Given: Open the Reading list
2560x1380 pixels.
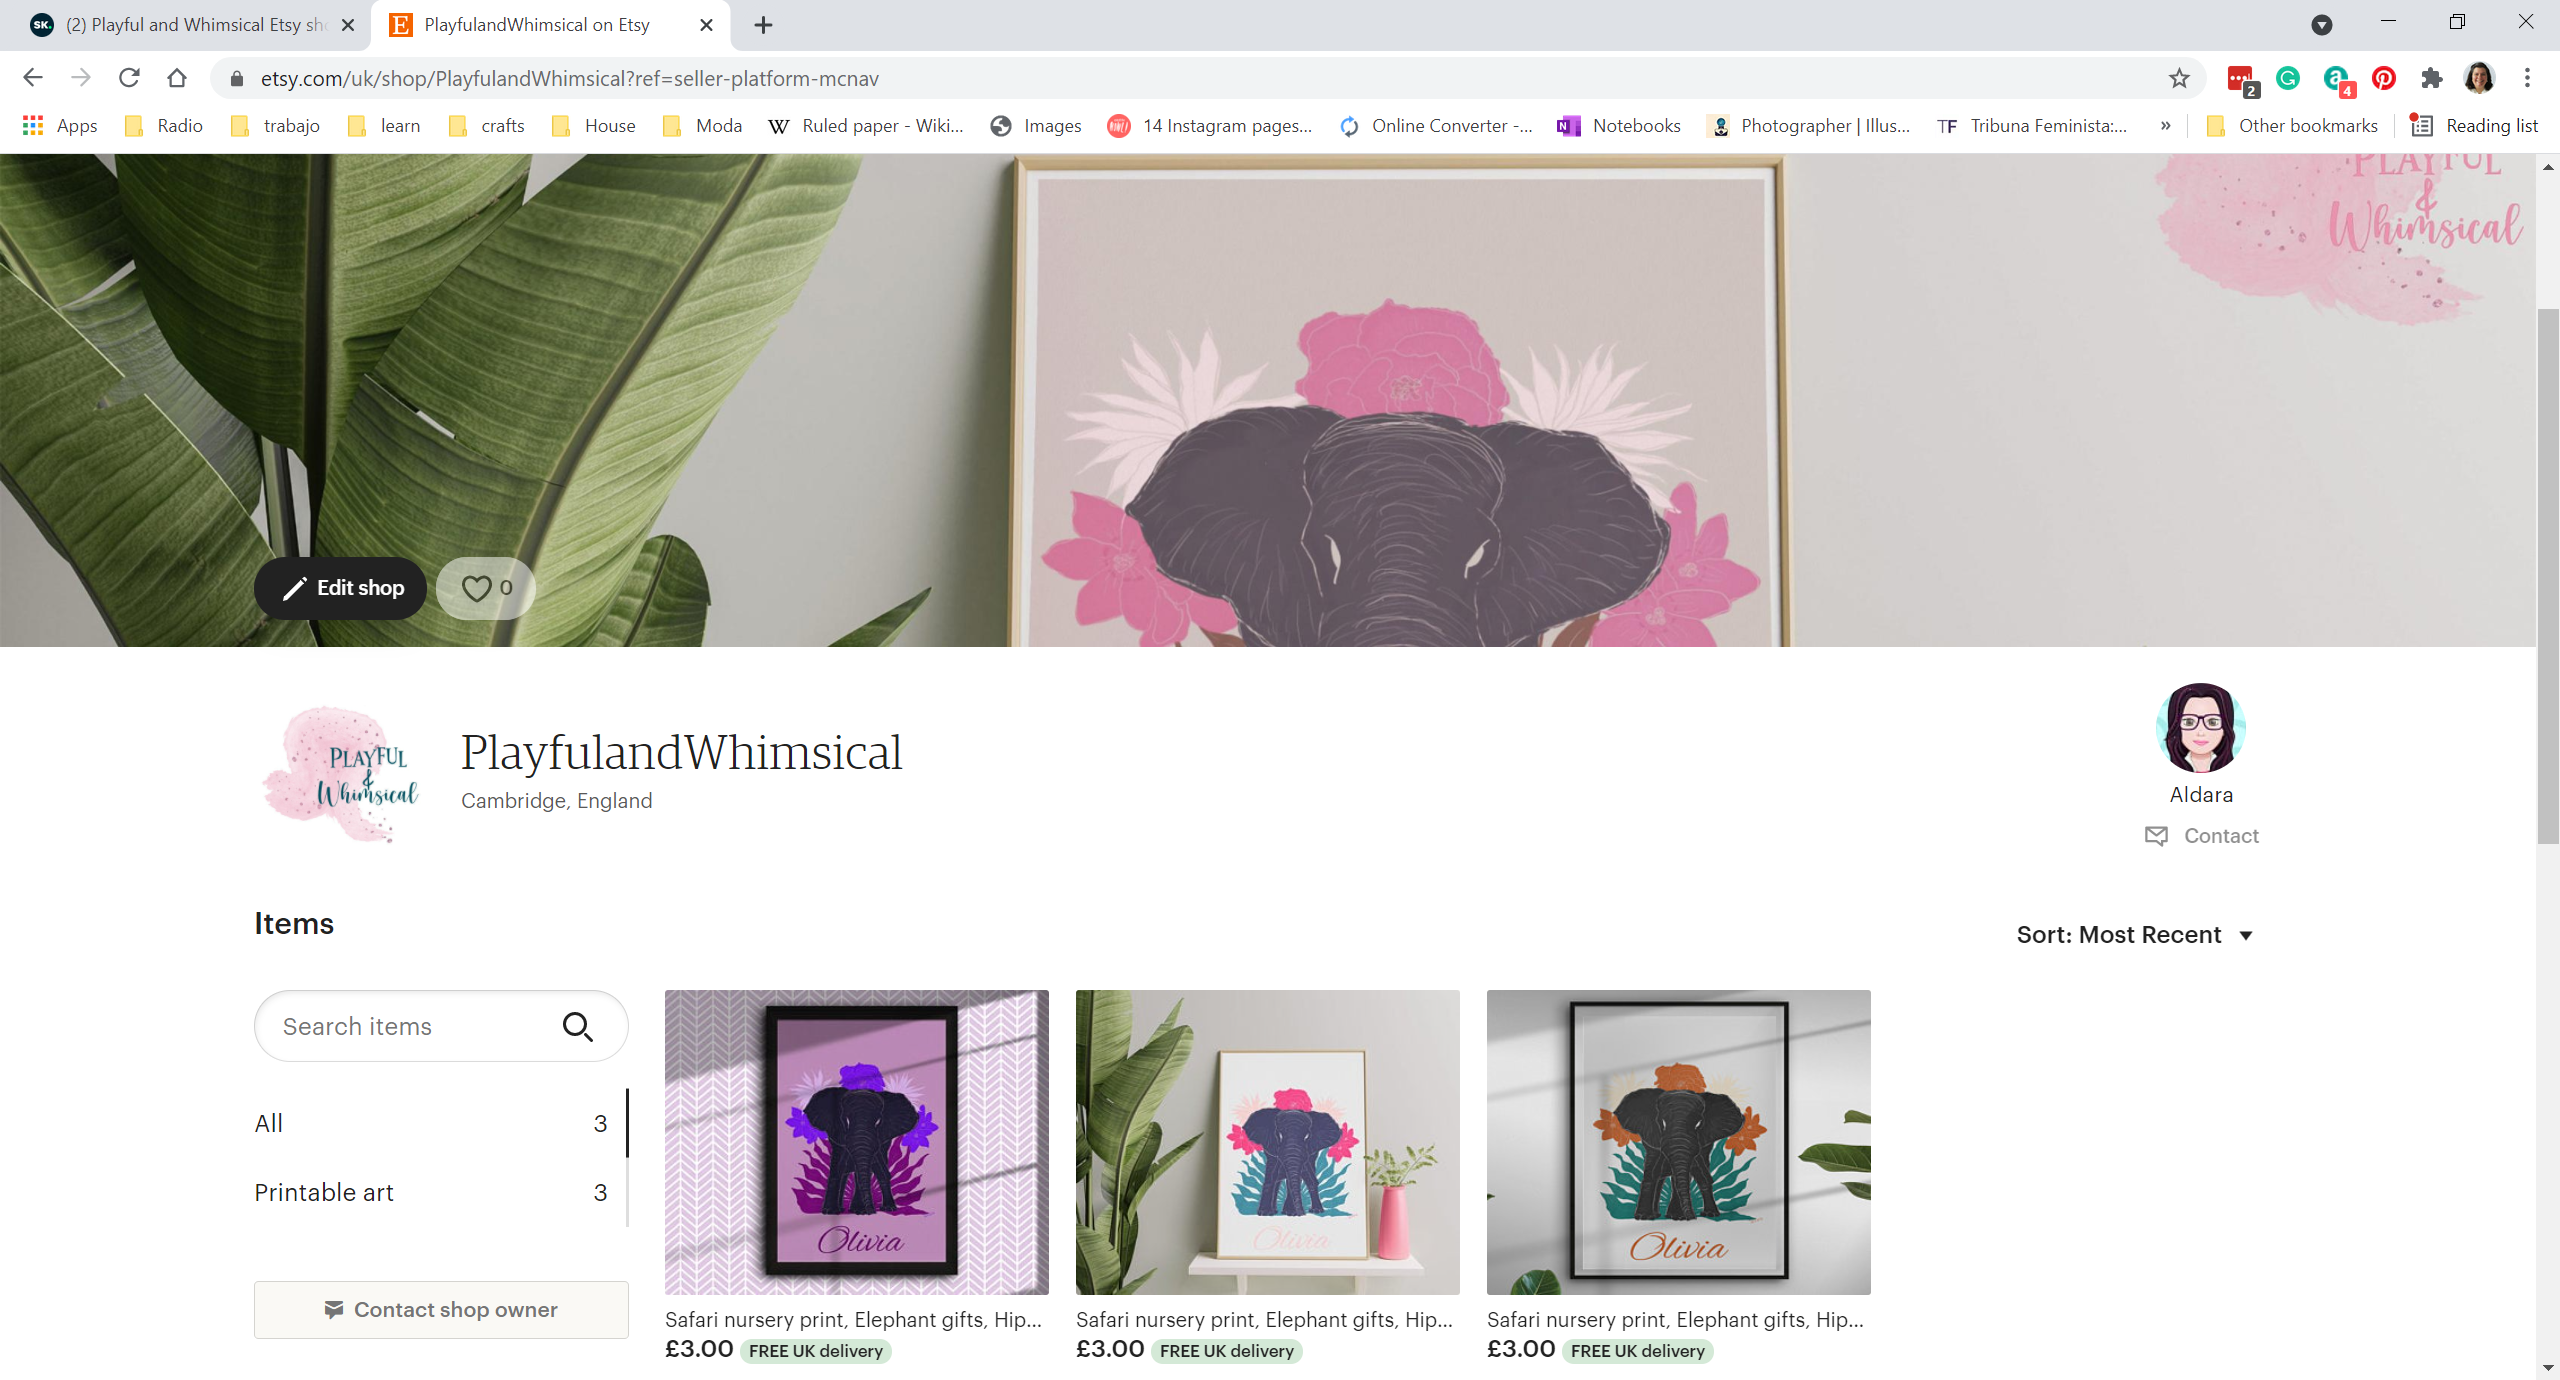Looking at the screenshot, I should (x=2475, y=126).
